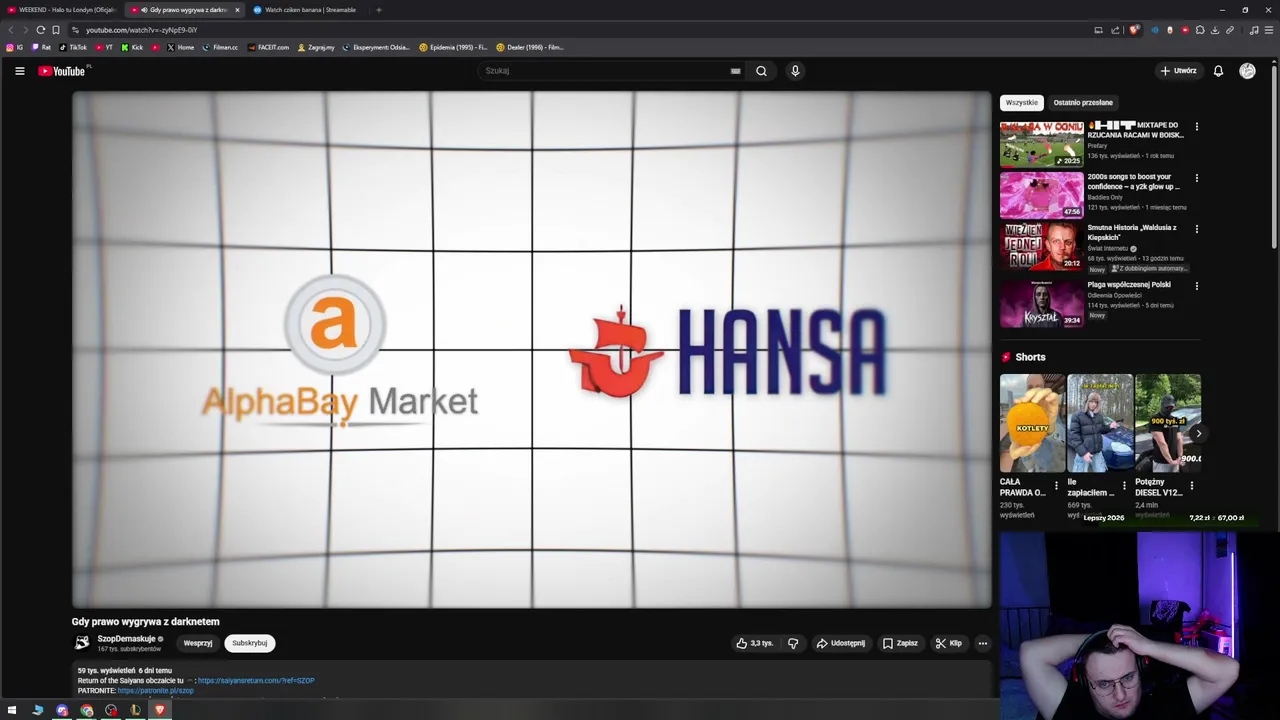Open the League of Legends taskbar icon
Viewport: 1280px width, 720px height.
click(x=135, y=710)
